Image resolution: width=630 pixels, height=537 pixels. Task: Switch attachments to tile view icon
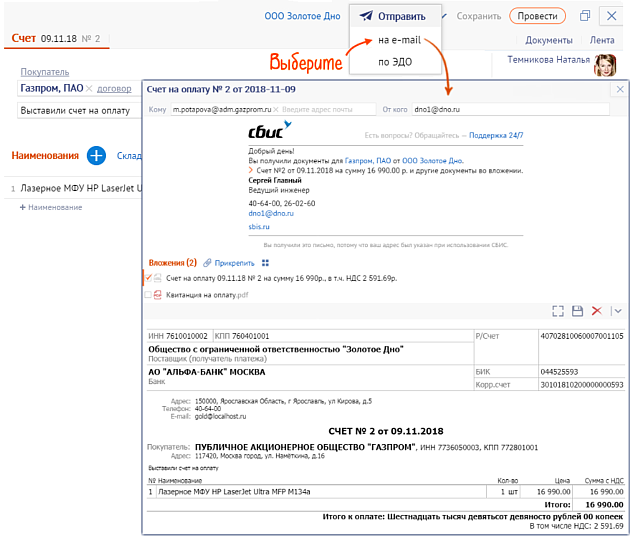click(265, 263)
